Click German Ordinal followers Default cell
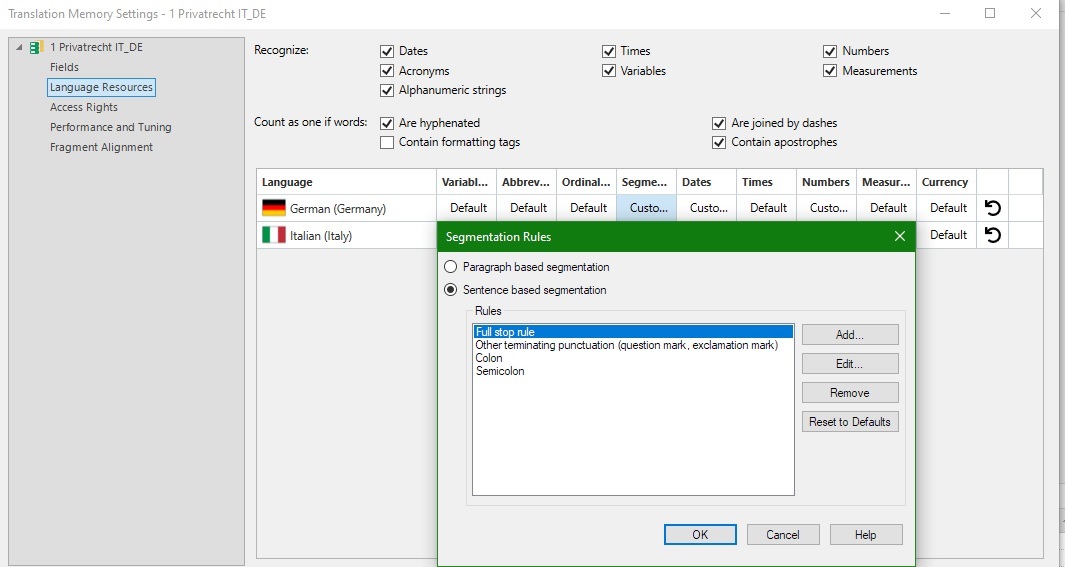 coord(586,208)
